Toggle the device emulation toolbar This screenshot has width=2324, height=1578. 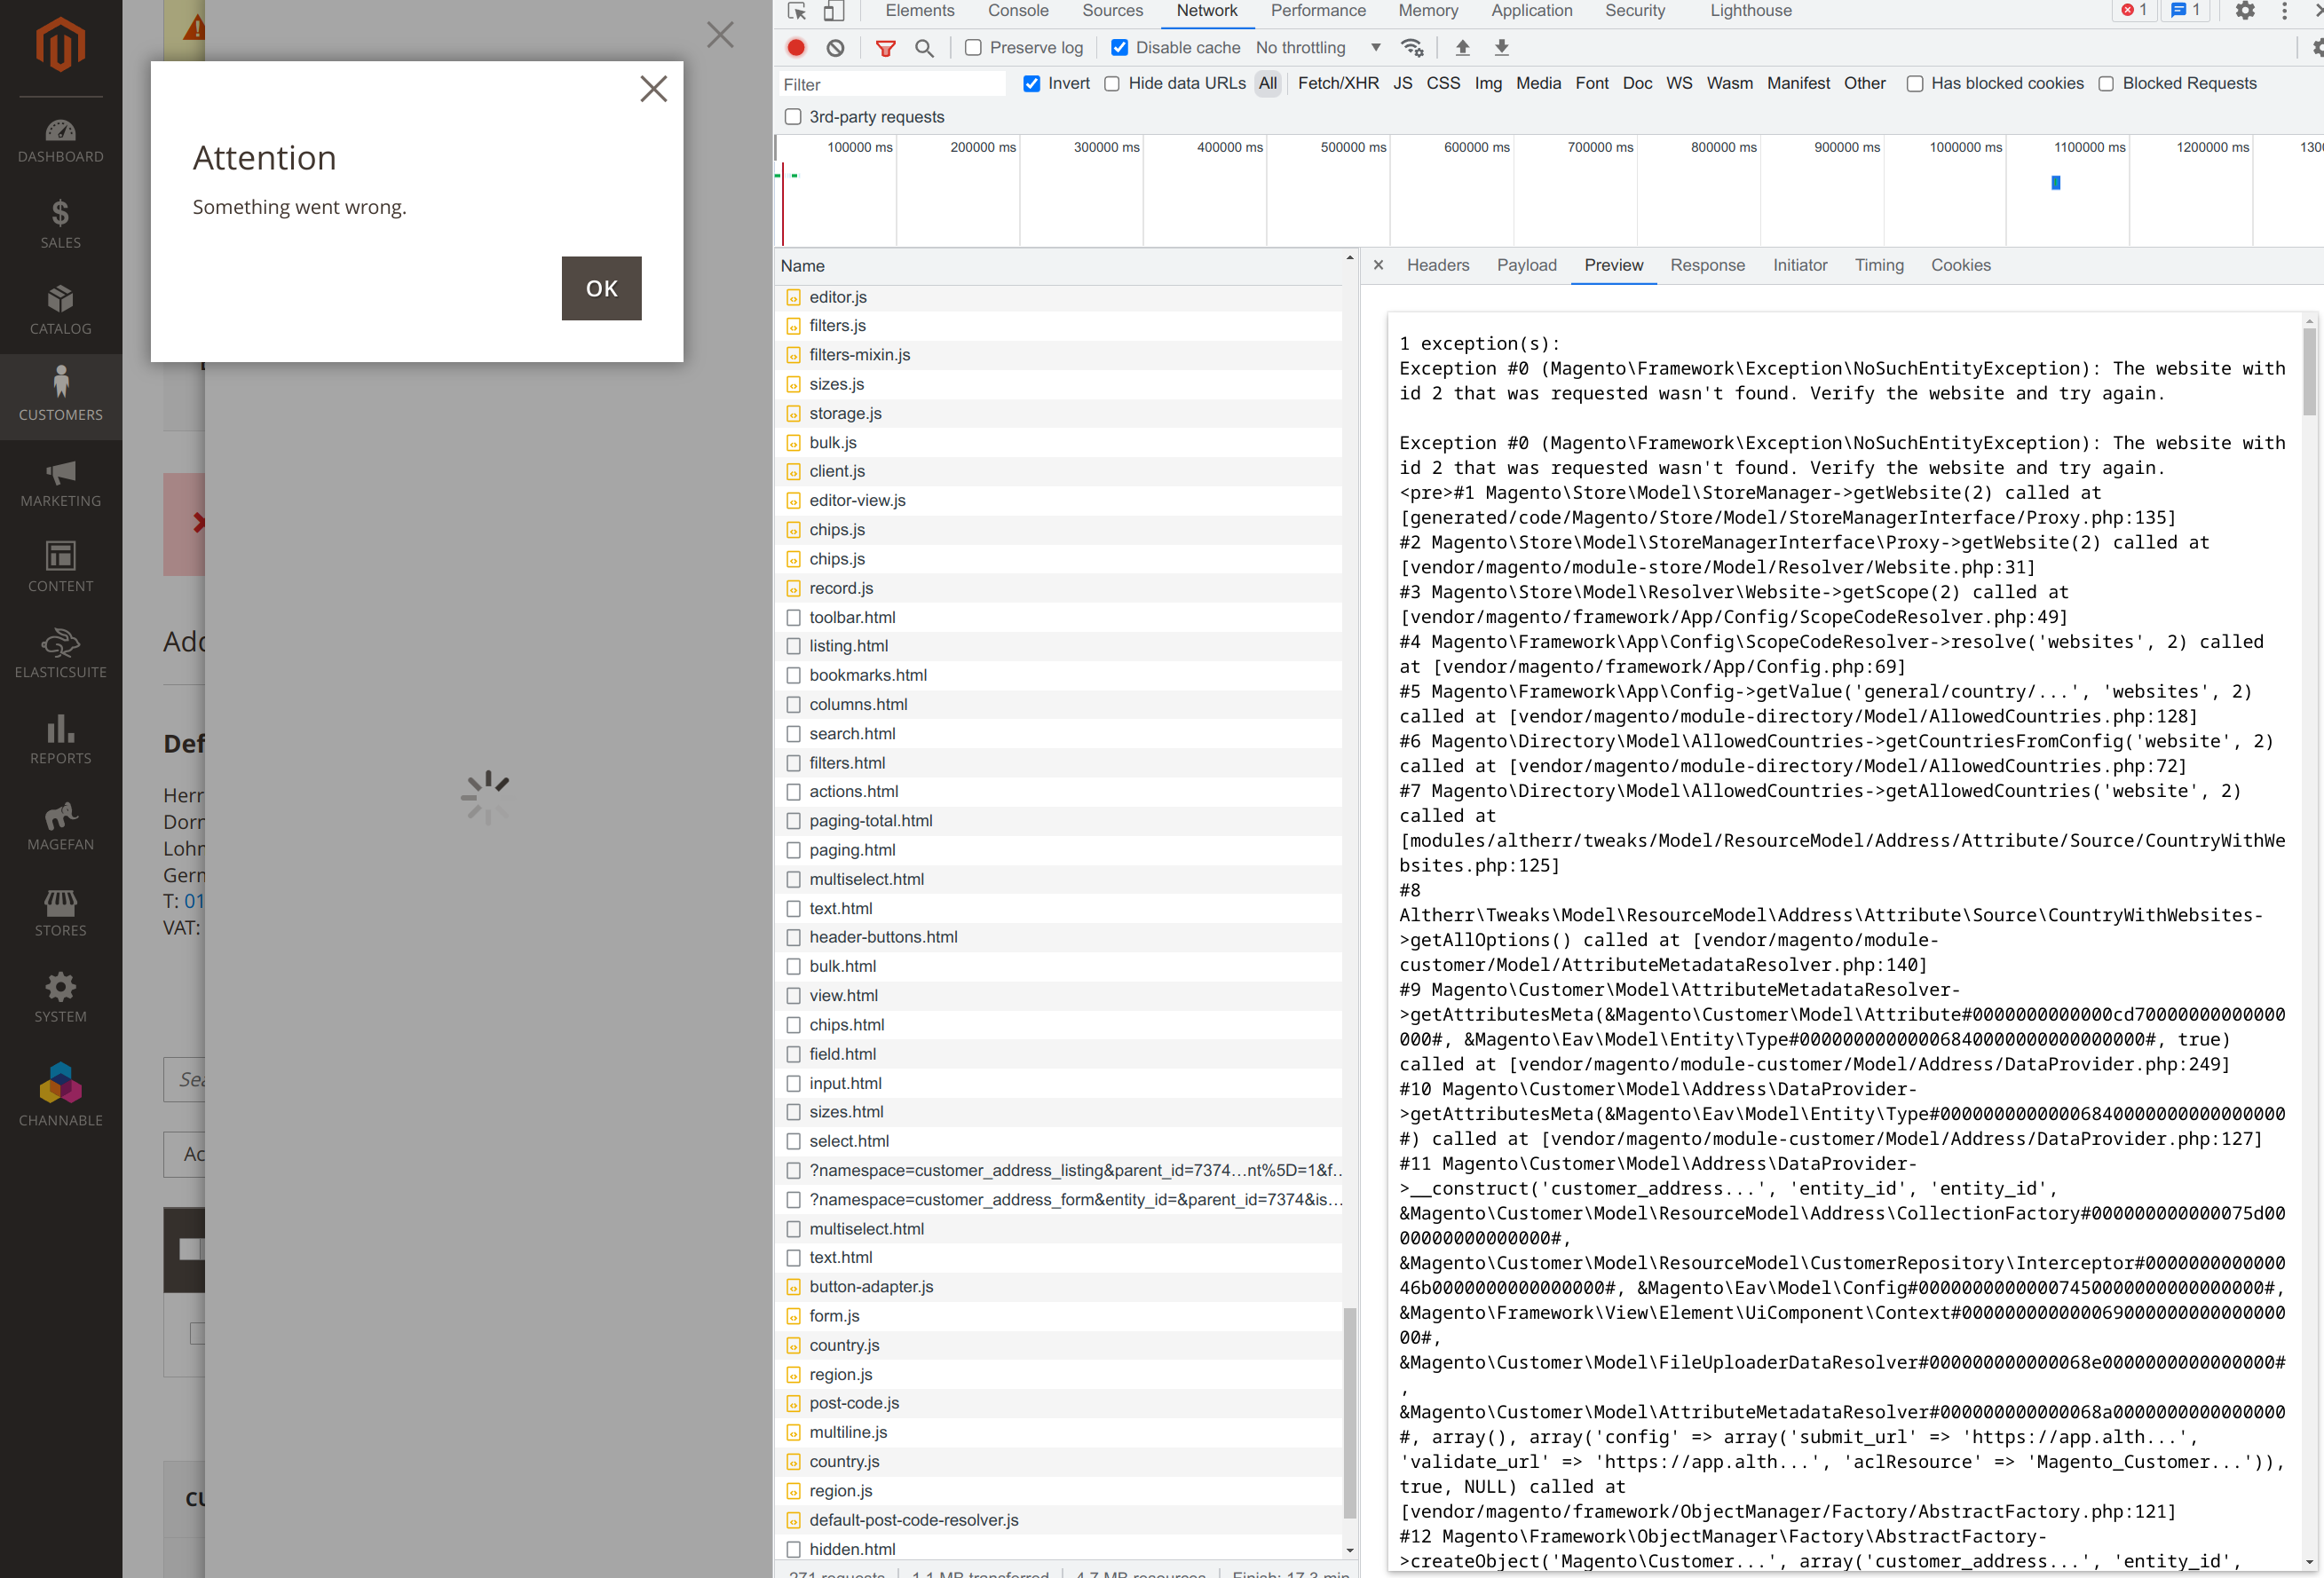pyautogui.click(x=836, y=11)
